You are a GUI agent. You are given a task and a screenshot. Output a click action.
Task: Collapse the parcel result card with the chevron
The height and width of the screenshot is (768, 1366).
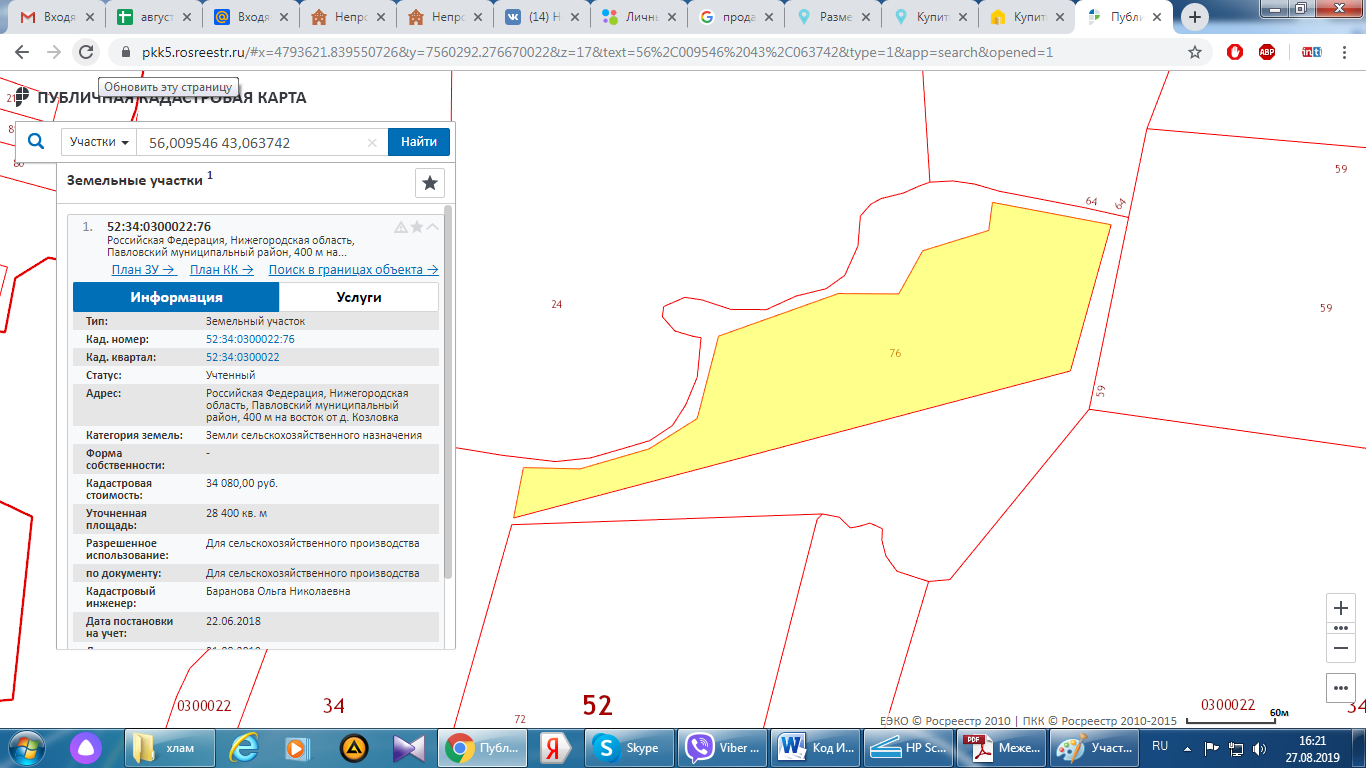433,227
